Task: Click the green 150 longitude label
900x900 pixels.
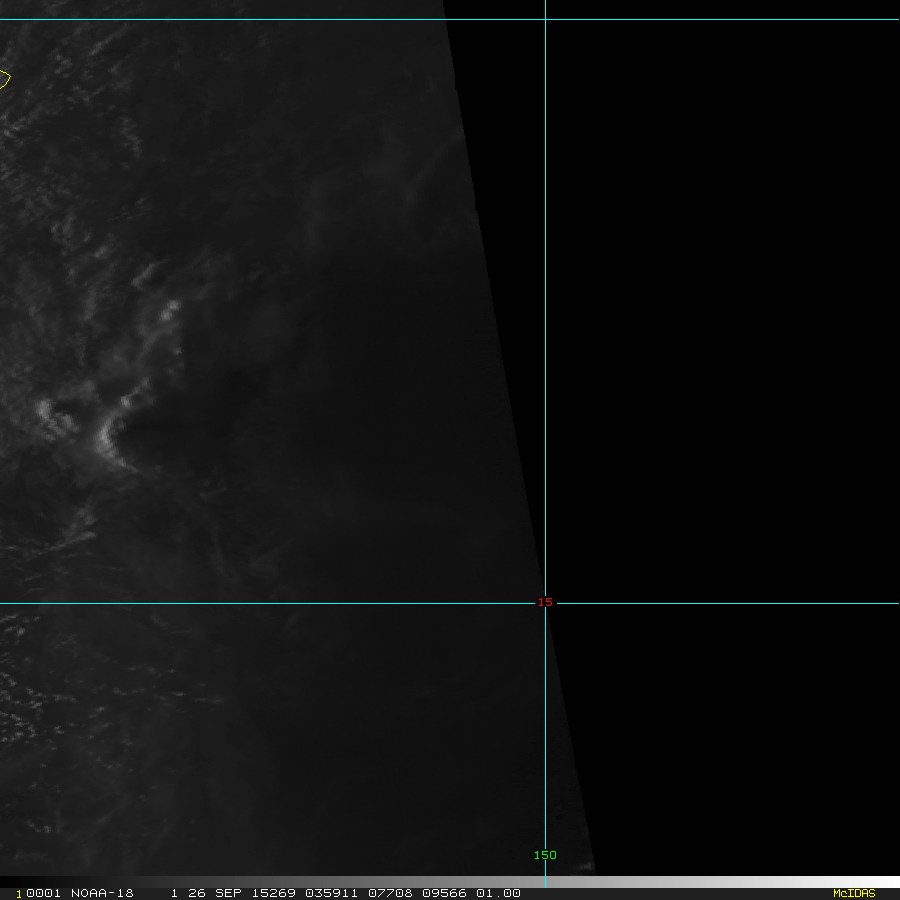Action: (545, 855)
